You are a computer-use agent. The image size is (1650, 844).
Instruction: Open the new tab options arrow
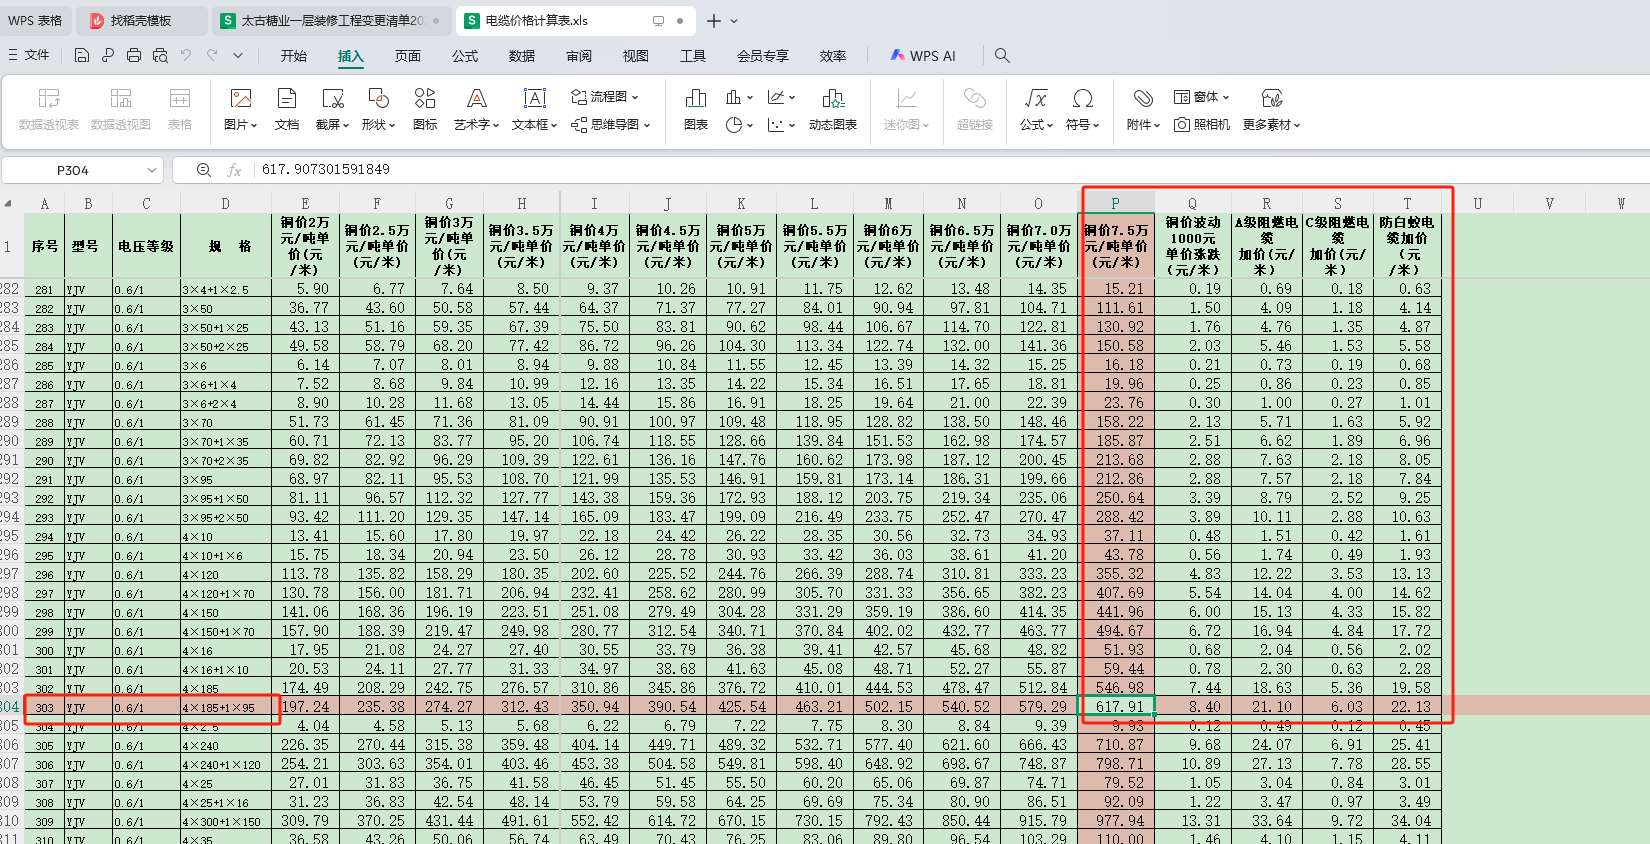pos(735,21)
